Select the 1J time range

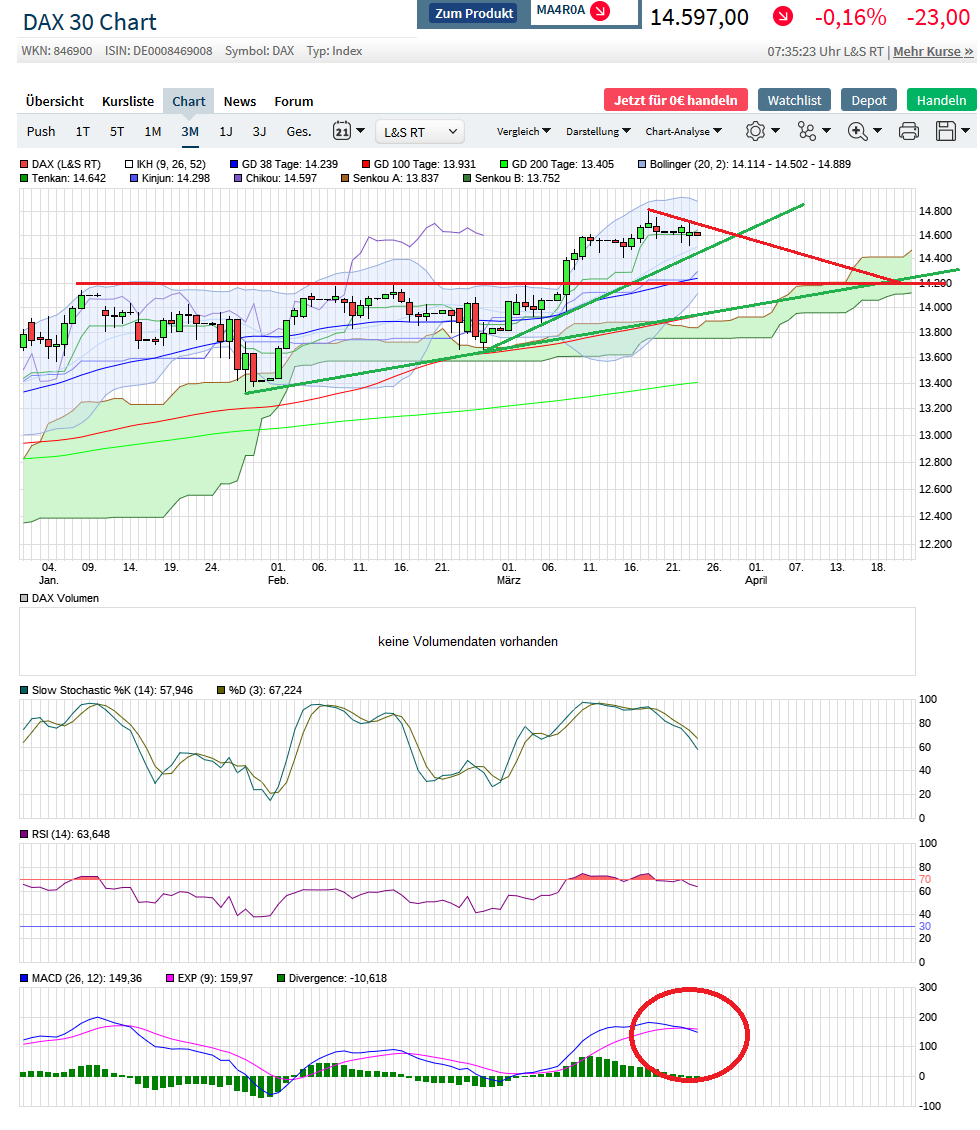pyautogui.click(x=226, y=131)
